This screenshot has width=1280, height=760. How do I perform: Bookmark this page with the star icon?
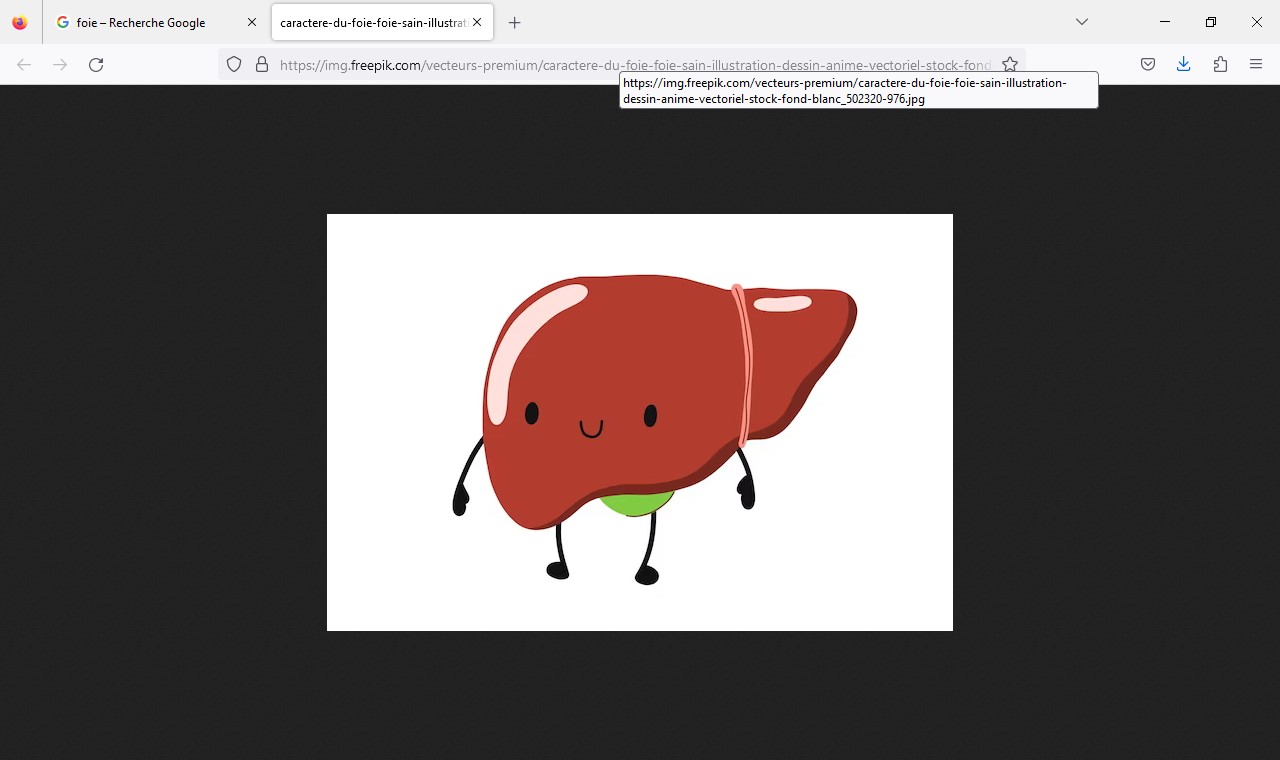tap(1010, 65)
